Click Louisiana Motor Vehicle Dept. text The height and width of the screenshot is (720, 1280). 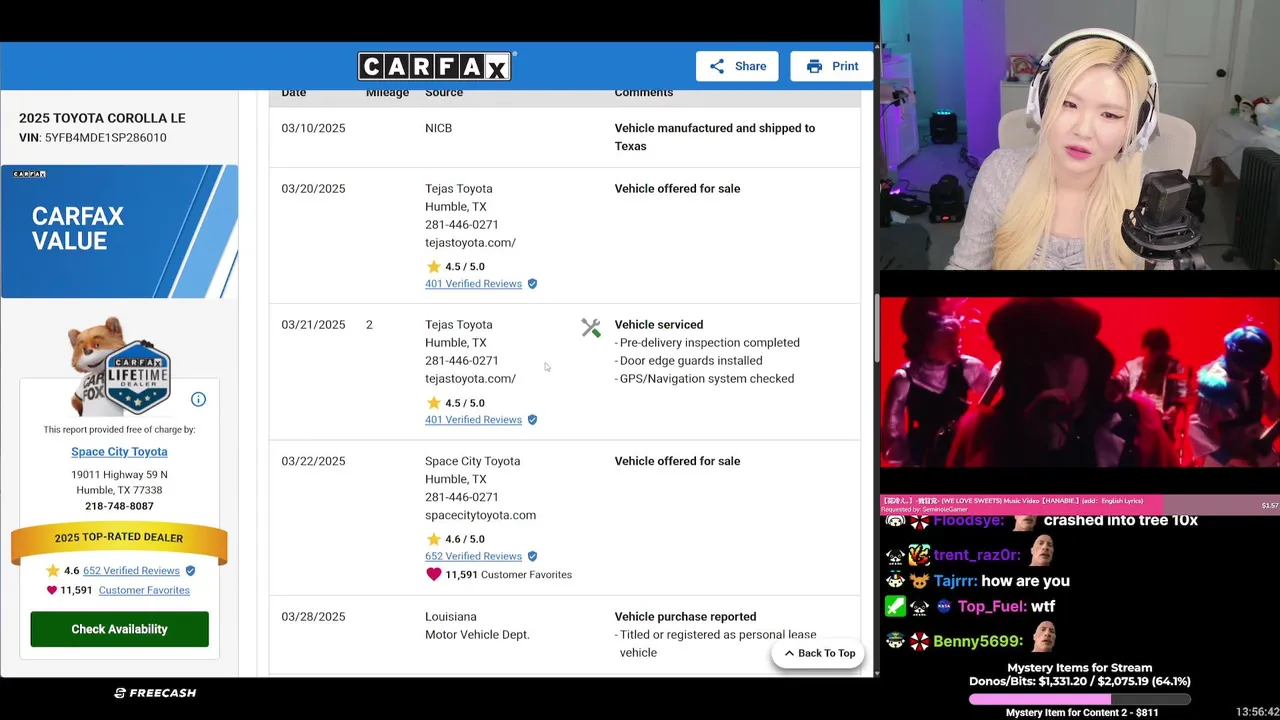tap(477, 626)
